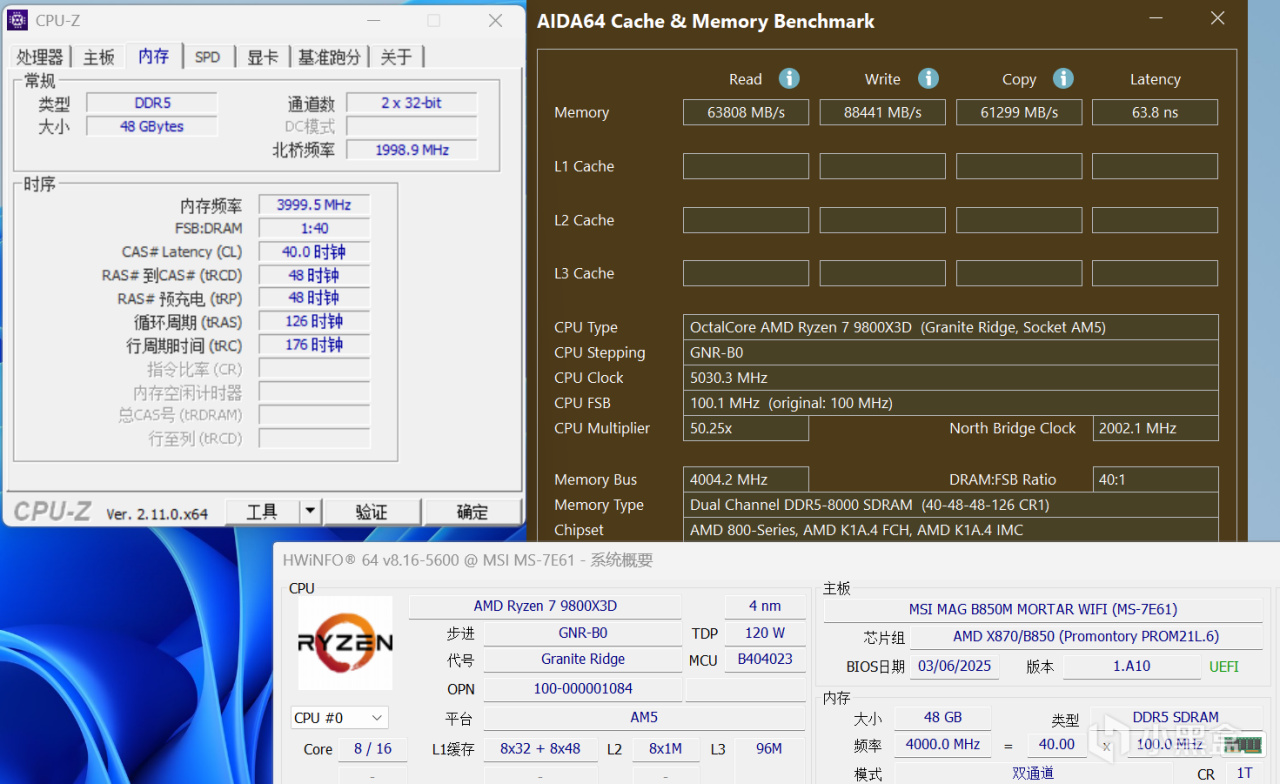The width and height of the screenshot is (1280, 784).
Task: Click the 验证 button
Action: point(372,512)
